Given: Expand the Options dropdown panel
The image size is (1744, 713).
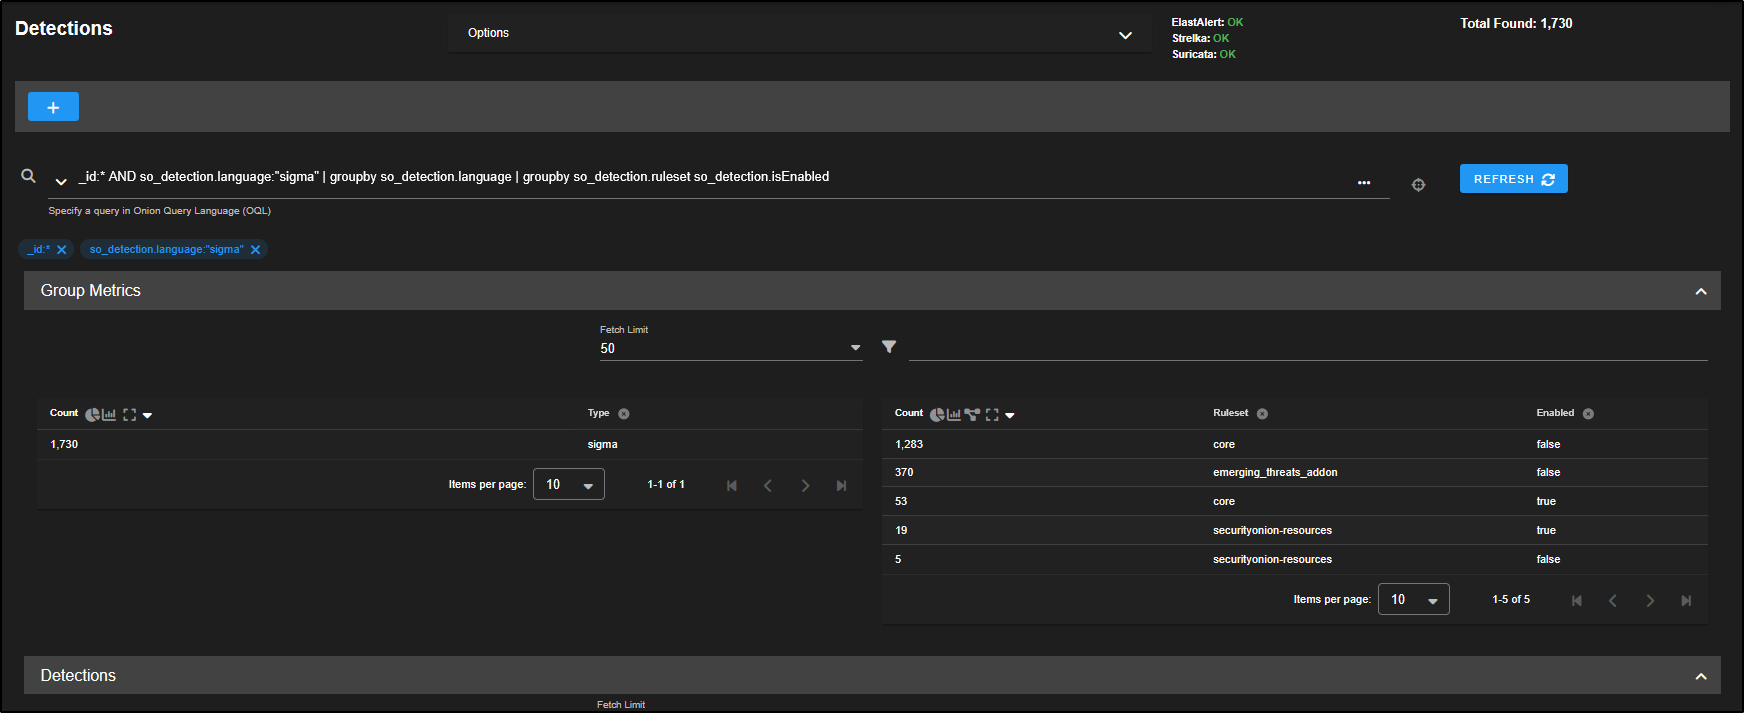Looking at the screenshot, I should click(x=1125, y=35).
